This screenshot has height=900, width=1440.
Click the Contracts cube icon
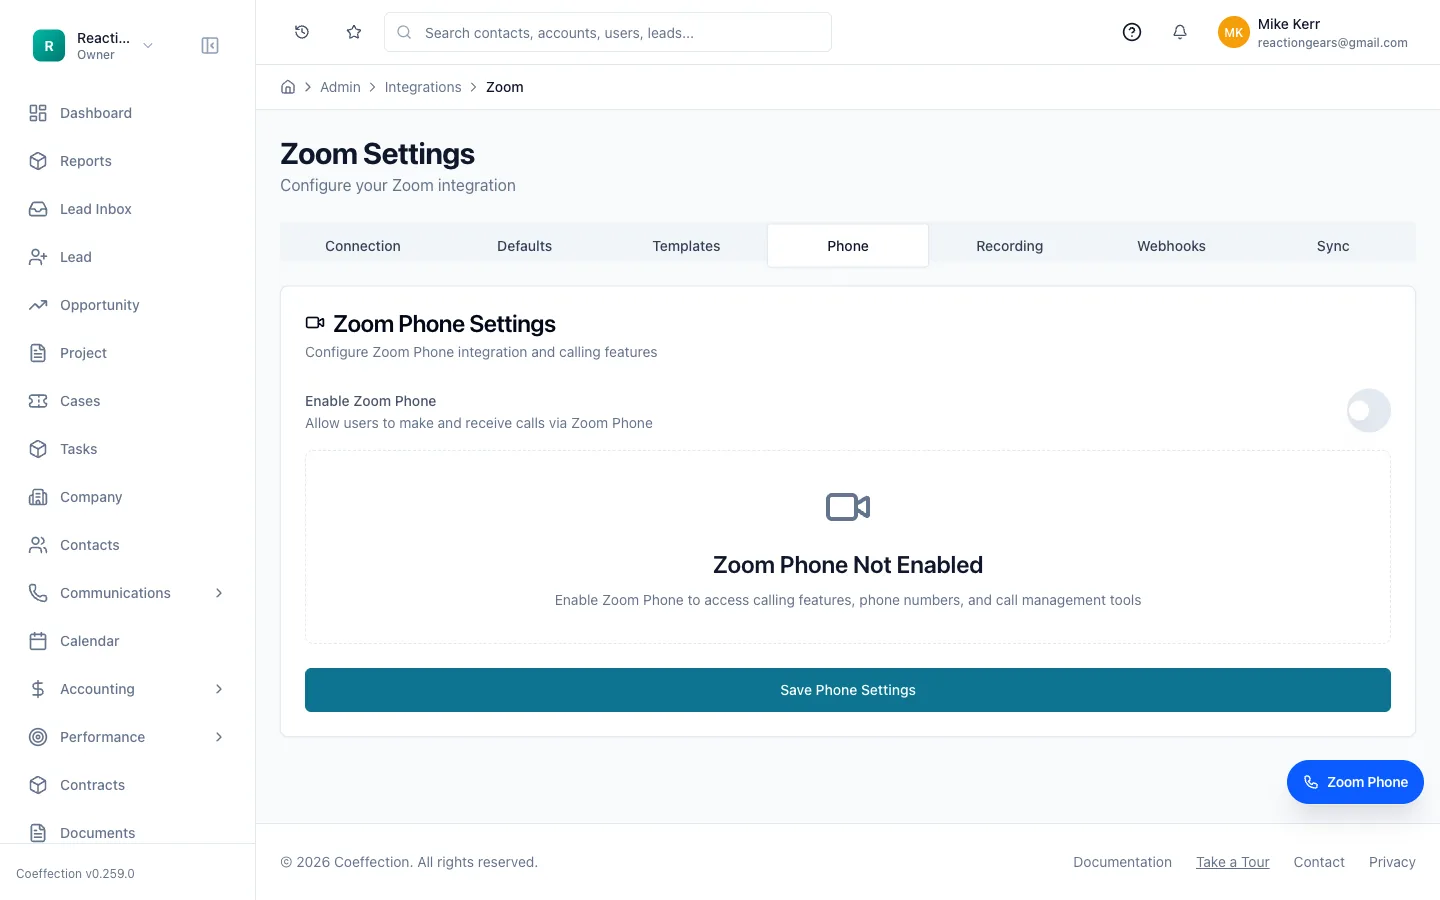[38, 785]
